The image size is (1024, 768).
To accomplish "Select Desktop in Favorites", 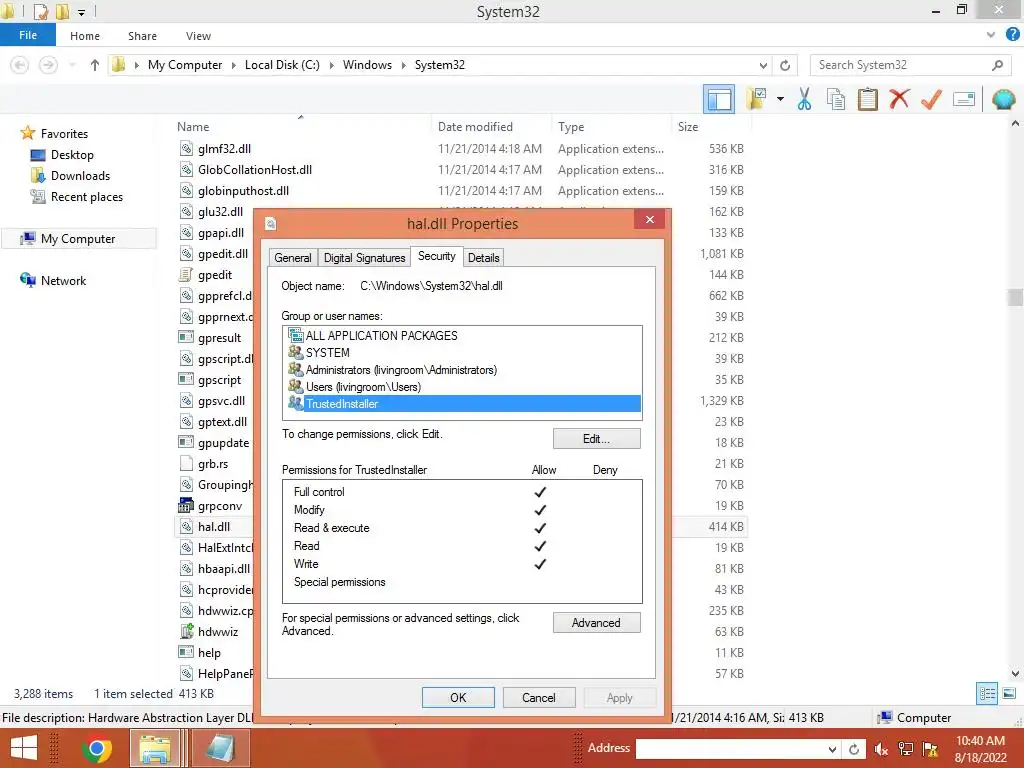I will (x=72, y=155).
